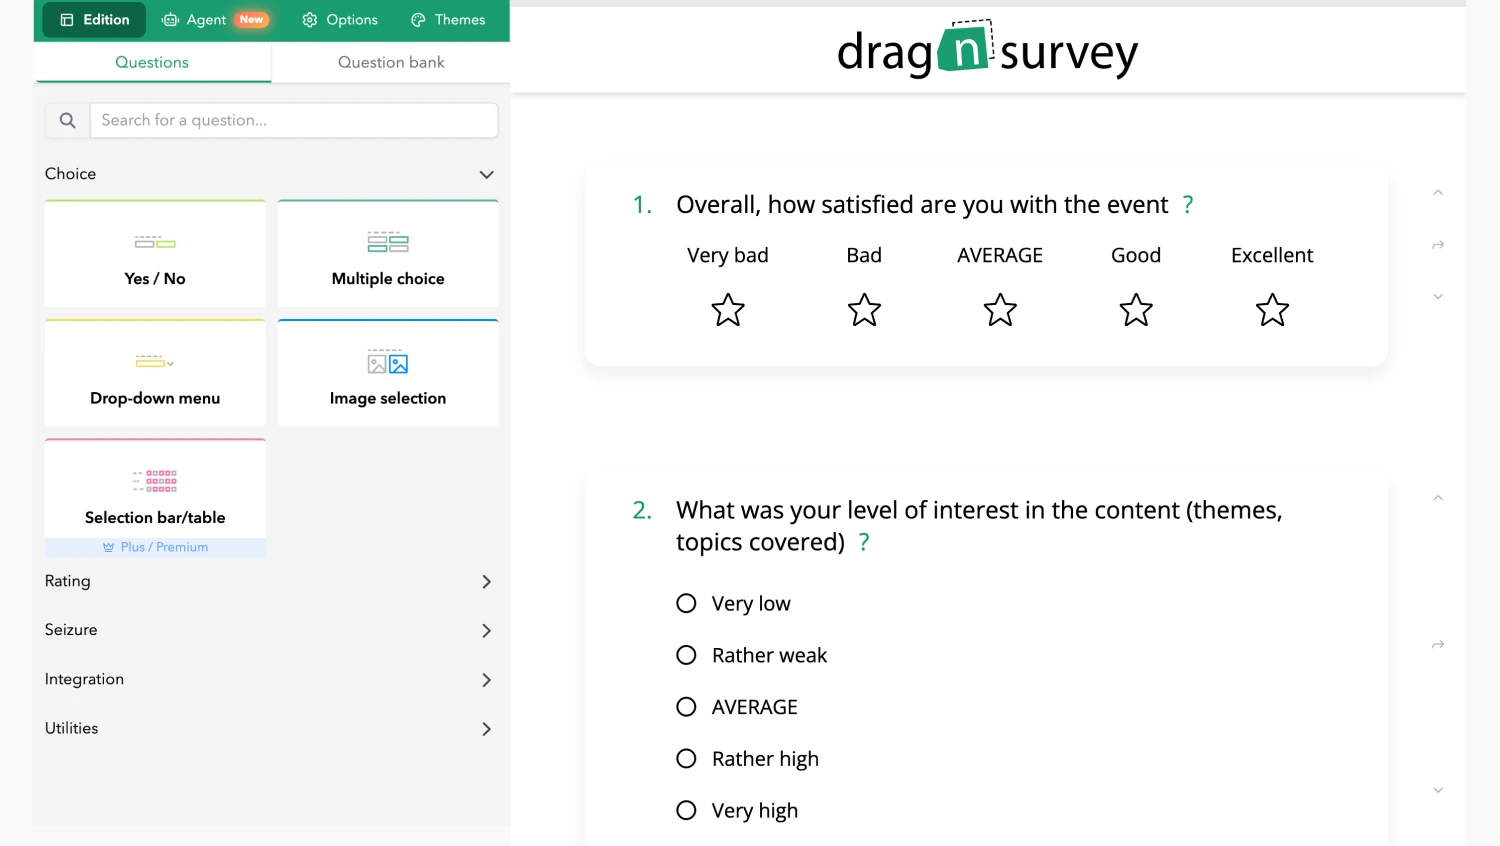Click the question search input field
The width and height of the screenshot is (1500, 846).
click(294, 120)
